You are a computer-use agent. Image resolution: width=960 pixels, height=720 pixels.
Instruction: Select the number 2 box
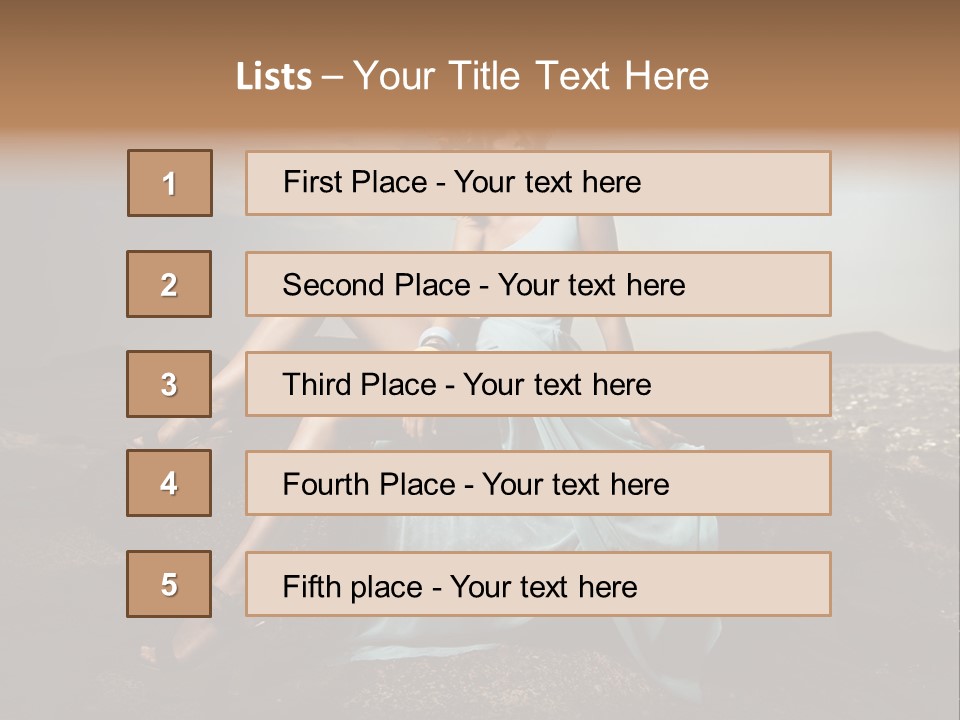coord(169,284)
